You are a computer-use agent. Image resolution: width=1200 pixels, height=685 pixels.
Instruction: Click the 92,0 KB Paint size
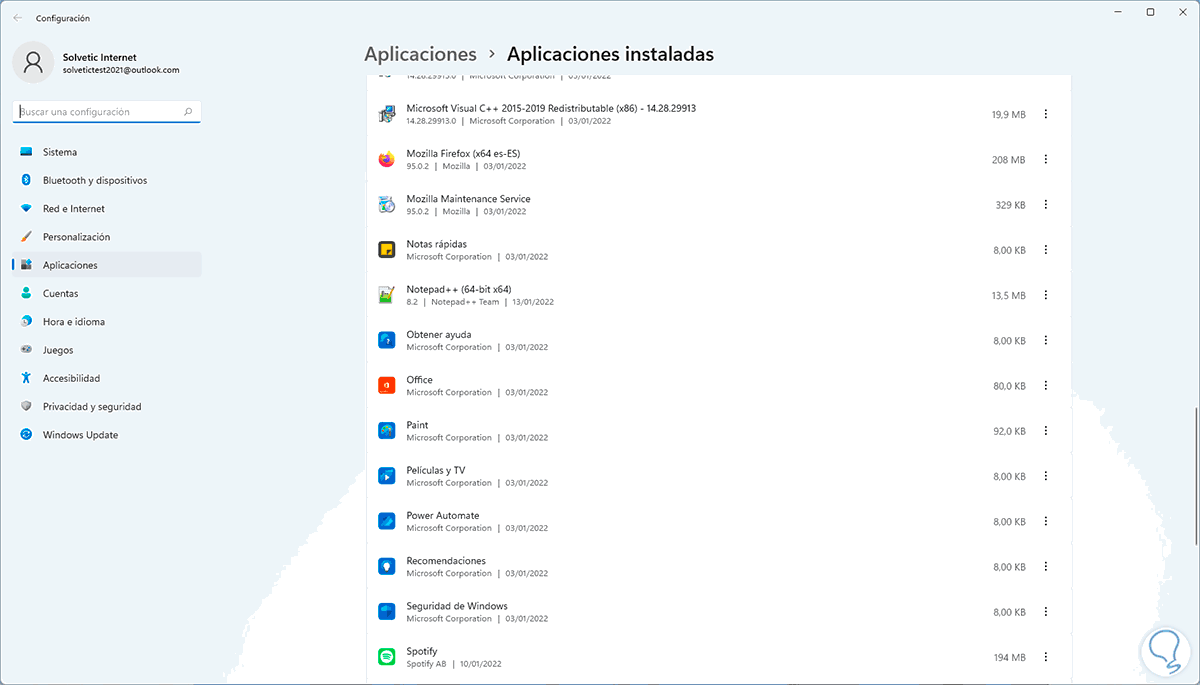(1009, 431)
